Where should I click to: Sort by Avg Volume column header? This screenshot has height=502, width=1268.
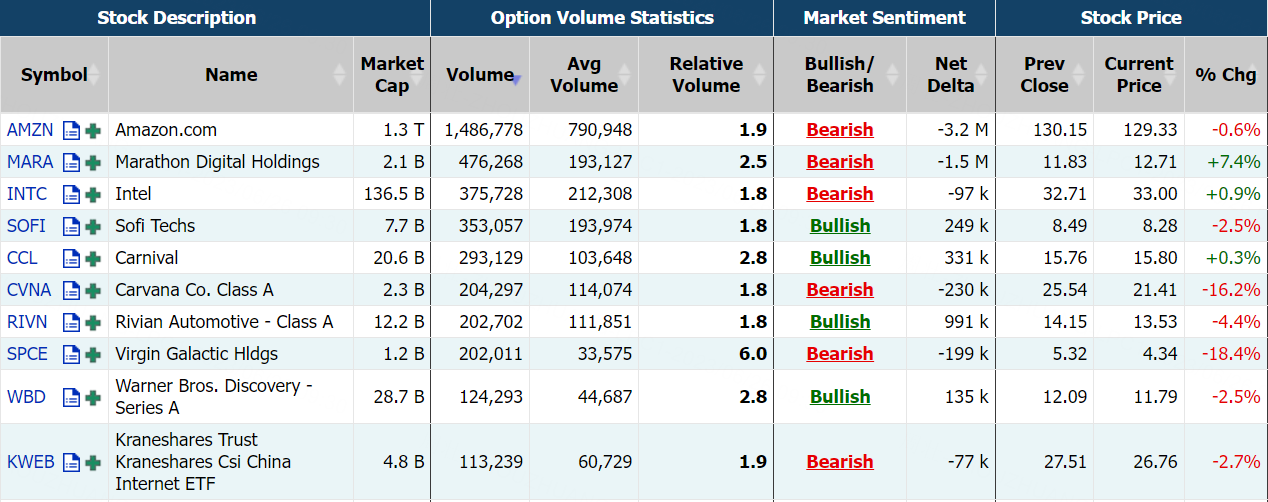pos(584,75)
